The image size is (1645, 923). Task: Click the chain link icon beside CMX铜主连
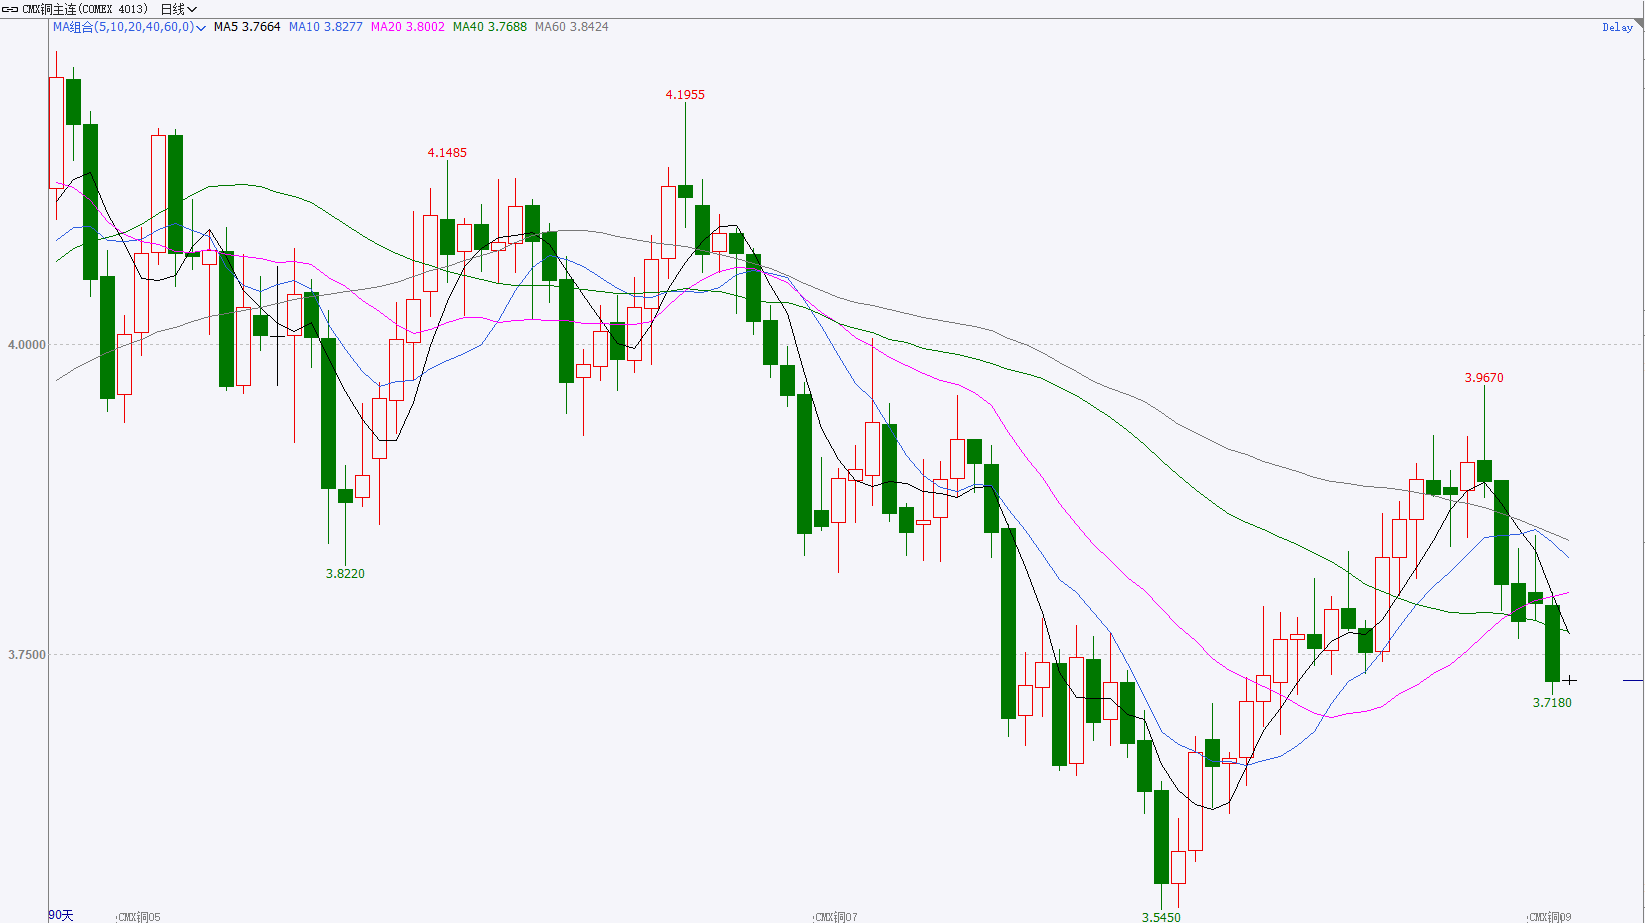[9, 9]
